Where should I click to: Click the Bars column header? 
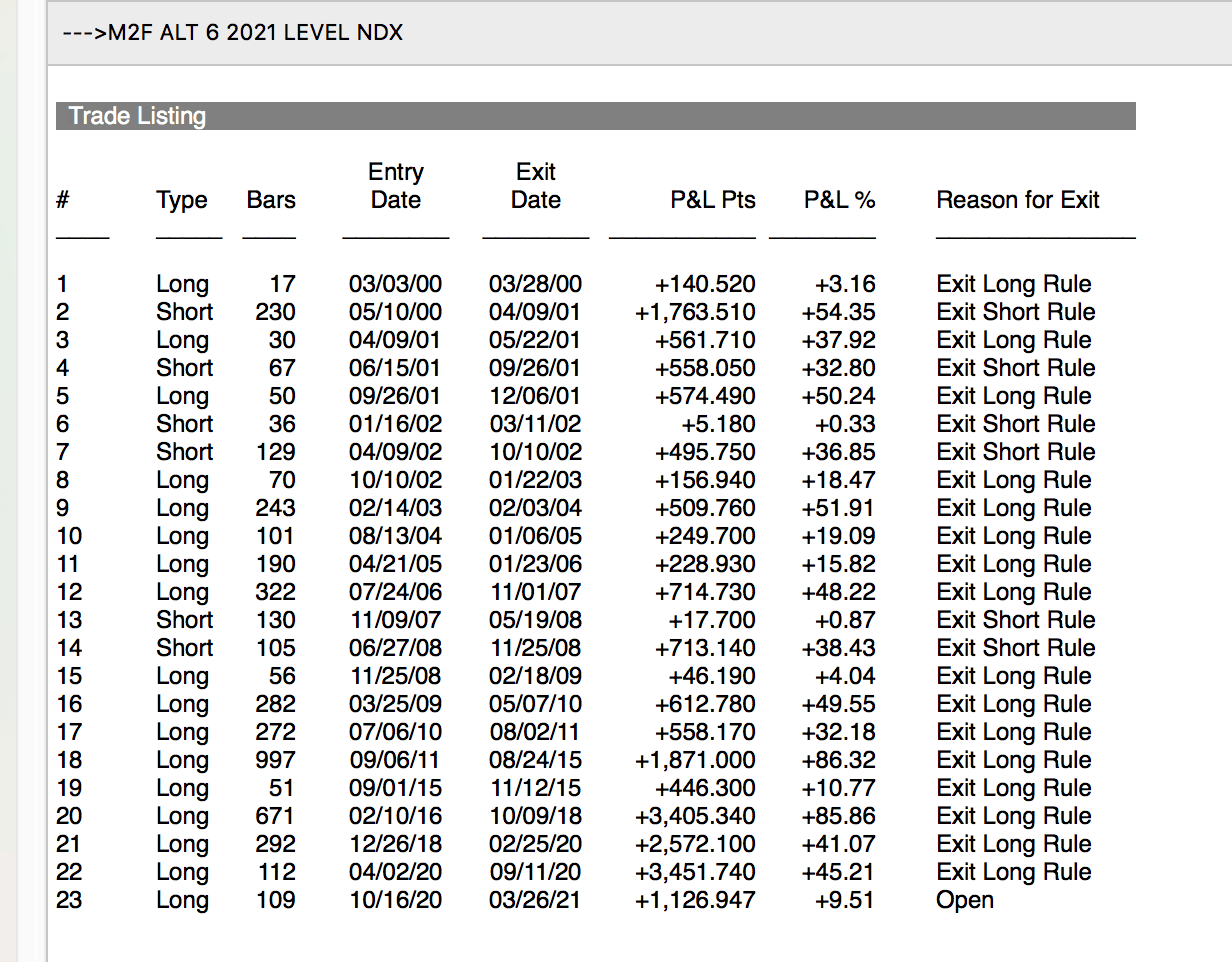[x=271, y=200]
